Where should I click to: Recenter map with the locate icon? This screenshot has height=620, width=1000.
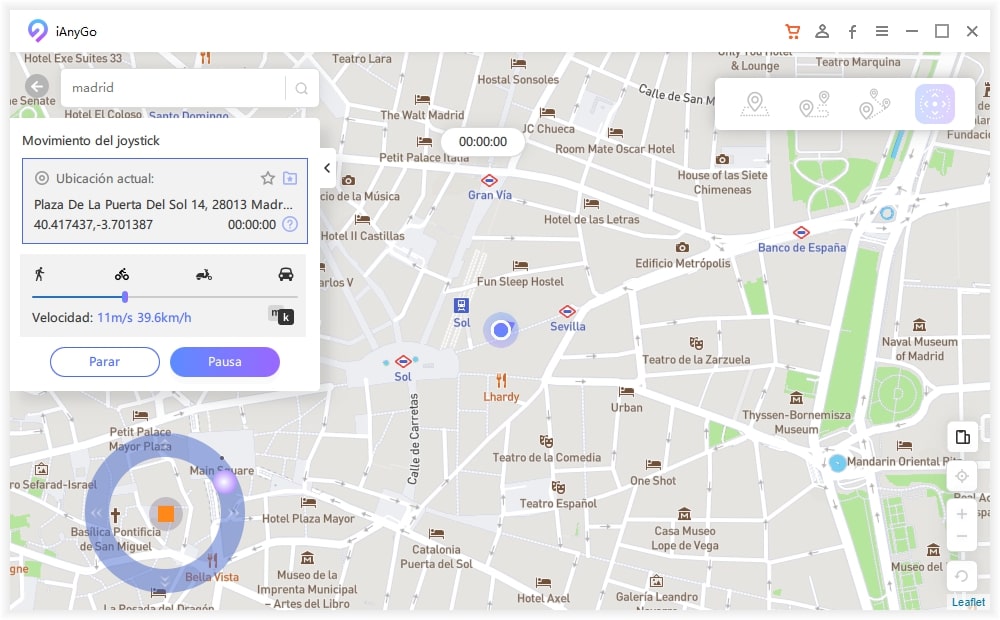click(x=962, y=476)
